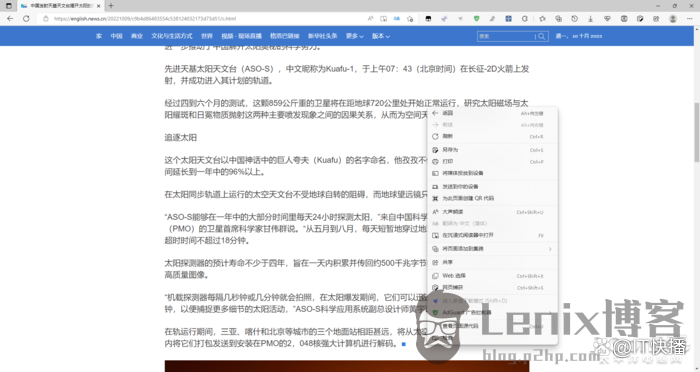The image size is (700, 372).
Task: Choose 另存为 in the context menu
Action: pyautogui.click(x=492, y=150)
